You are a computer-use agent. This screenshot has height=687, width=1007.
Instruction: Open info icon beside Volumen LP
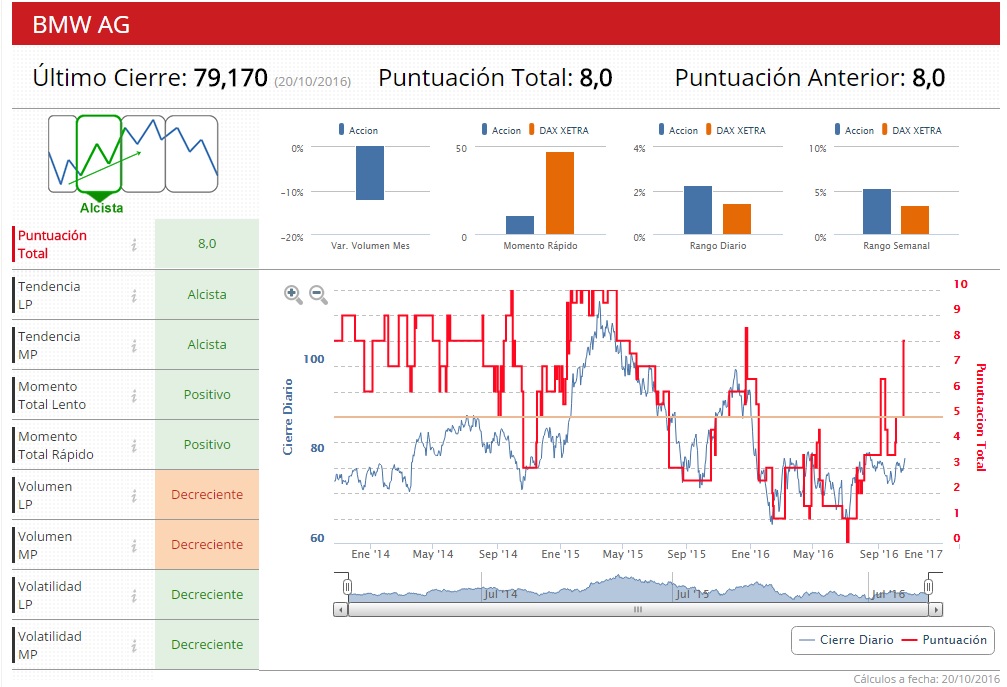tap(134, 496)
